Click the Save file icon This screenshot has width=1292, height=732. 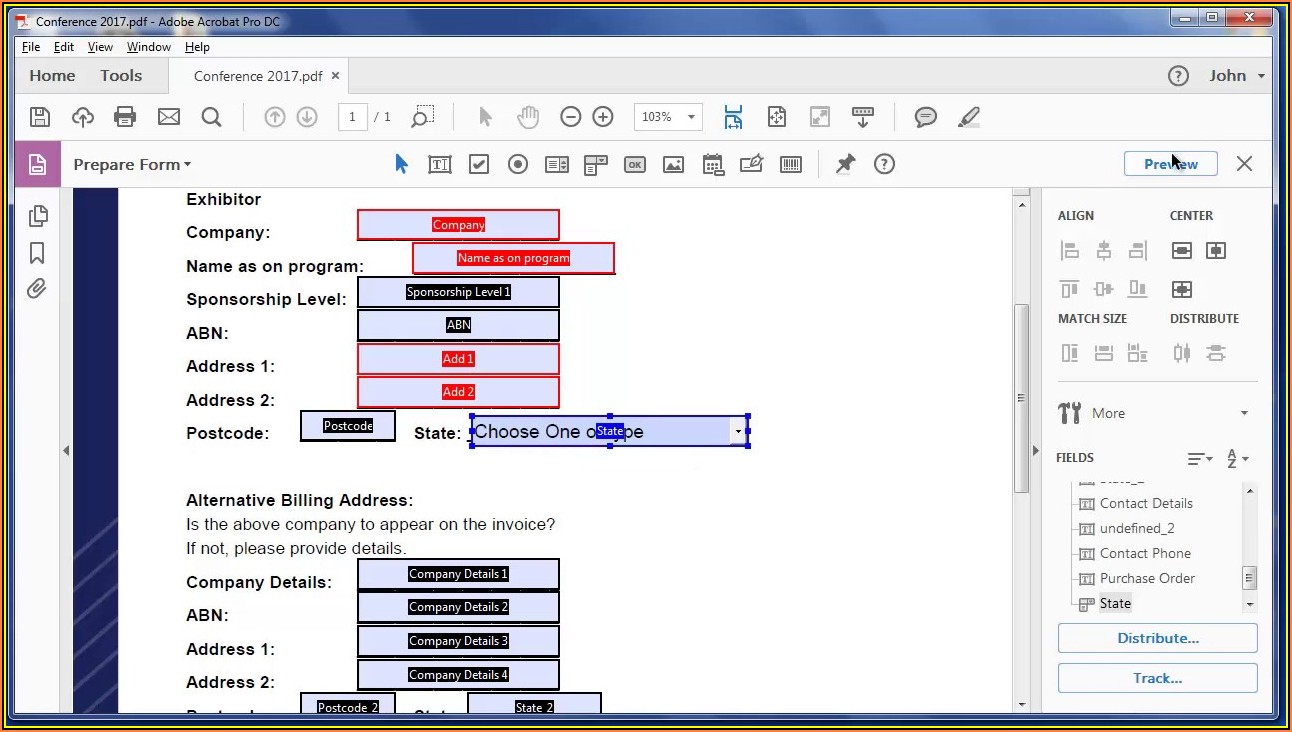pyautogui.click(x=40, y=117)
